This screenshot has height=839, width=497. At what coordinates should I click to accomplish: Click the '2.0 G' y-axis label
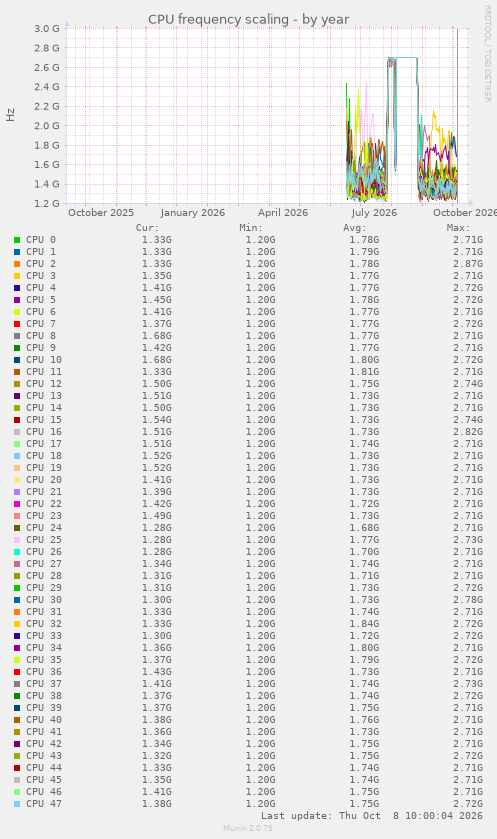[x=47, y=126]
